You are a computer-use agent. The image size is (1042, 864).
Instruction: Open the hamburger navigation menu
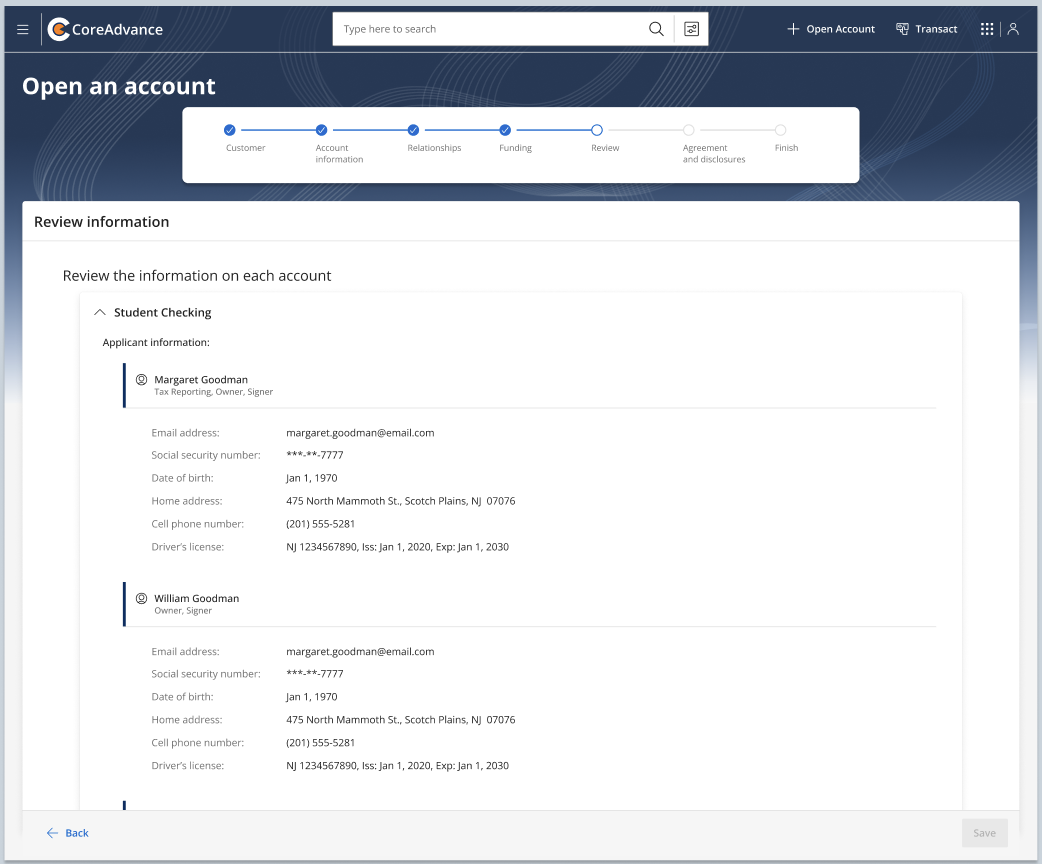tap(23, 29)
